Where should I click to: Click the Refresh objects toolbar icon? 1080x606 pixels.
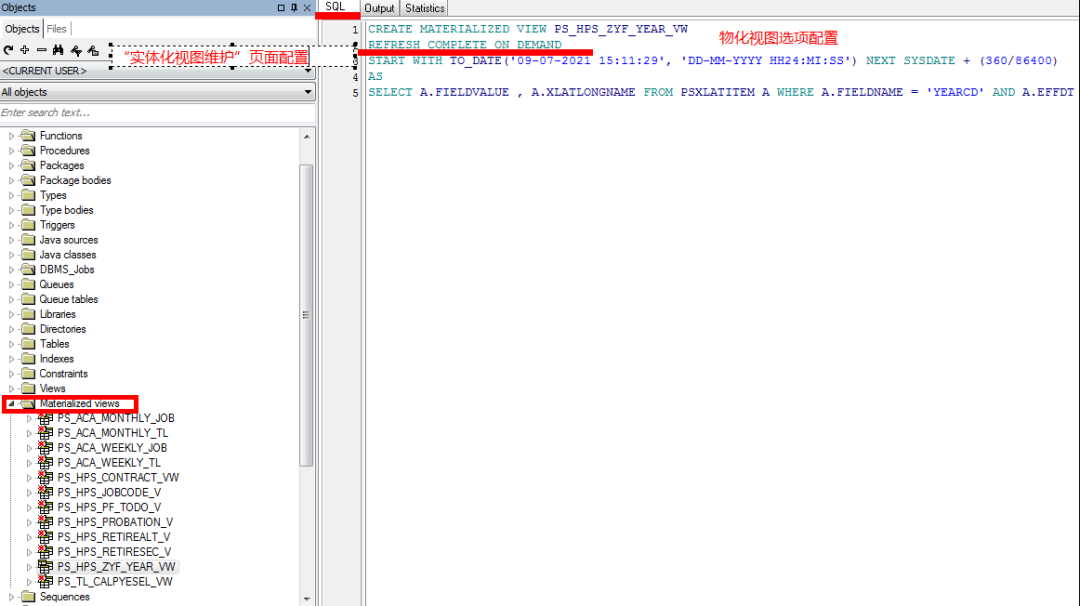pos(8,50)
